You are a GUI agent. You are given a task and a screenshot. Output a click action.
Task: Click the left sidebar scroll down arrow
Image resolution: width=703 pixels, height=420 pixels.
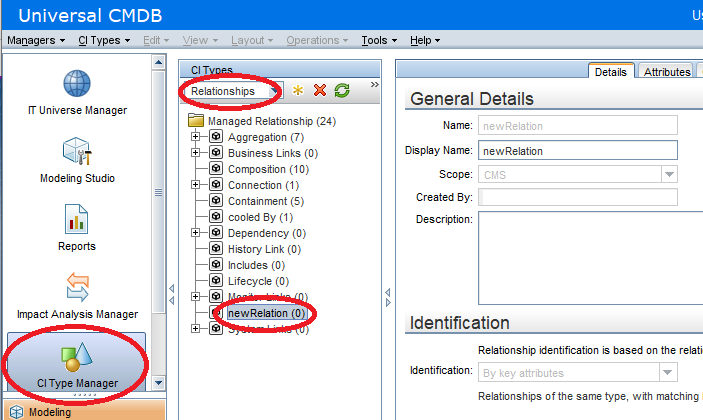158,383
